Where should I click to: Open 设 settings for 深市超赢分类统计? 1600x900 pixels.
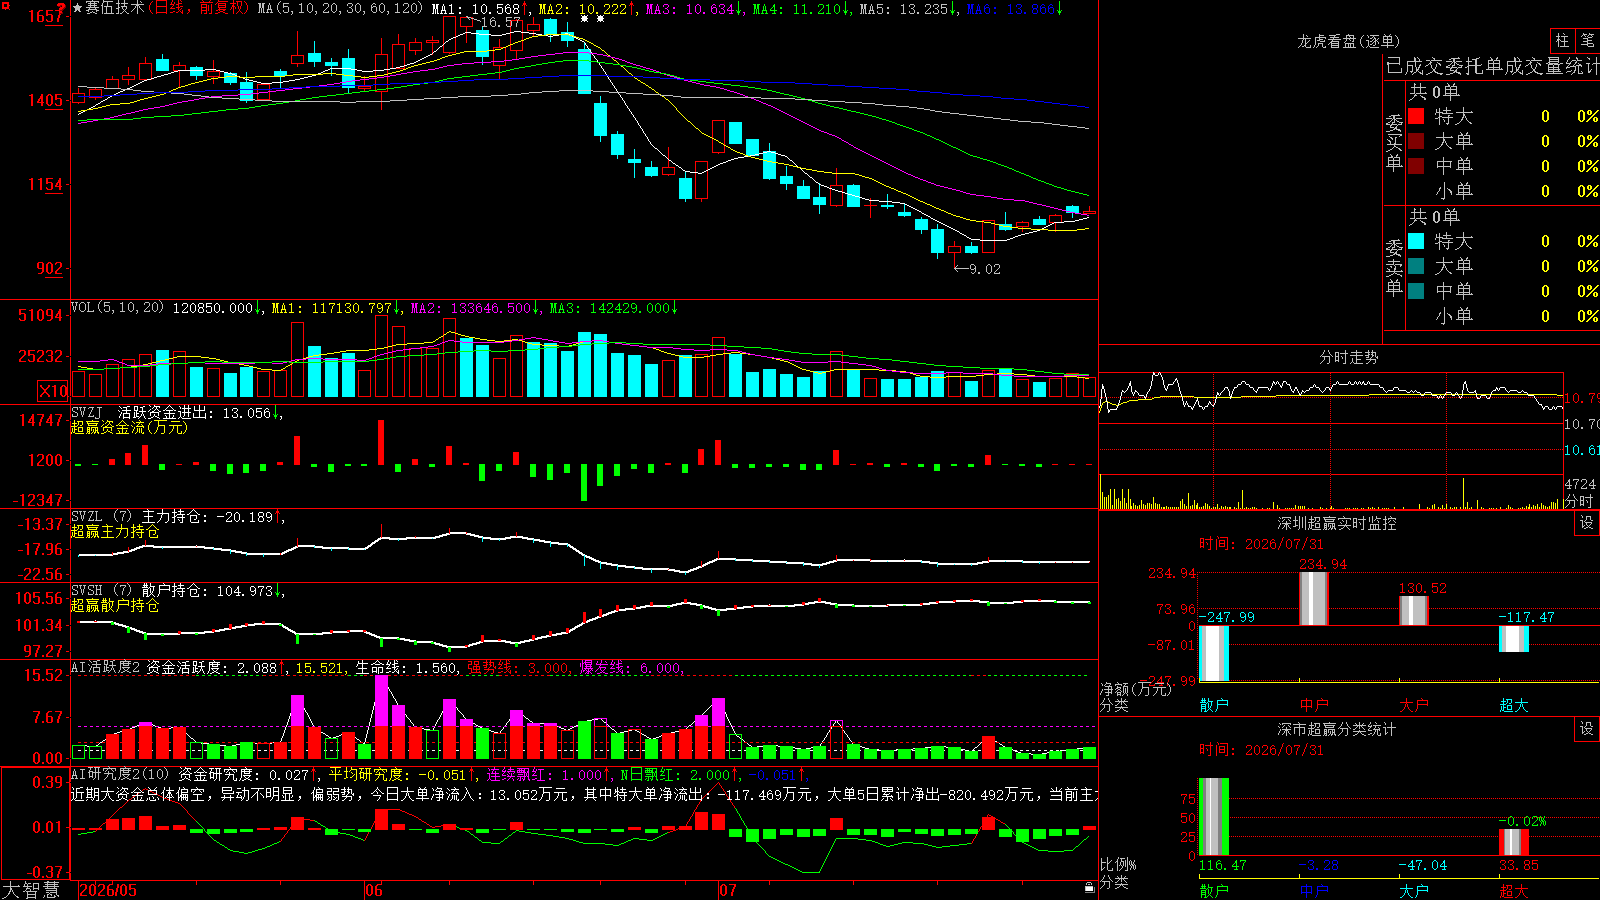pyautogui.click(x=1587, y=729)
